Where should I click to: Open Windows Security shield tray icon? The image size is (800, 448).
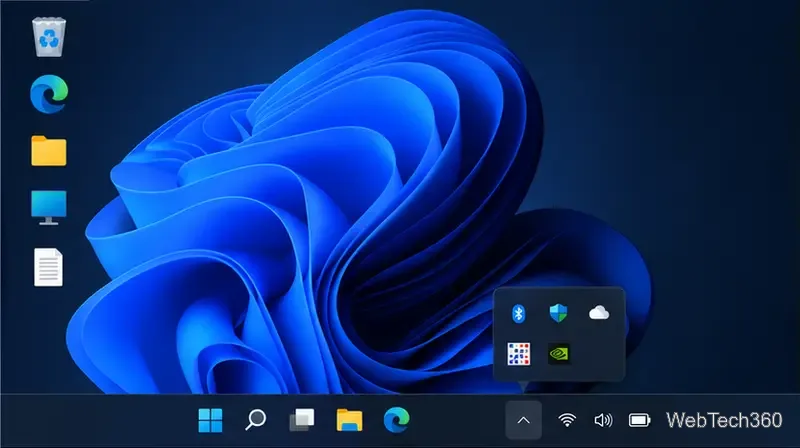click(558, 313)
